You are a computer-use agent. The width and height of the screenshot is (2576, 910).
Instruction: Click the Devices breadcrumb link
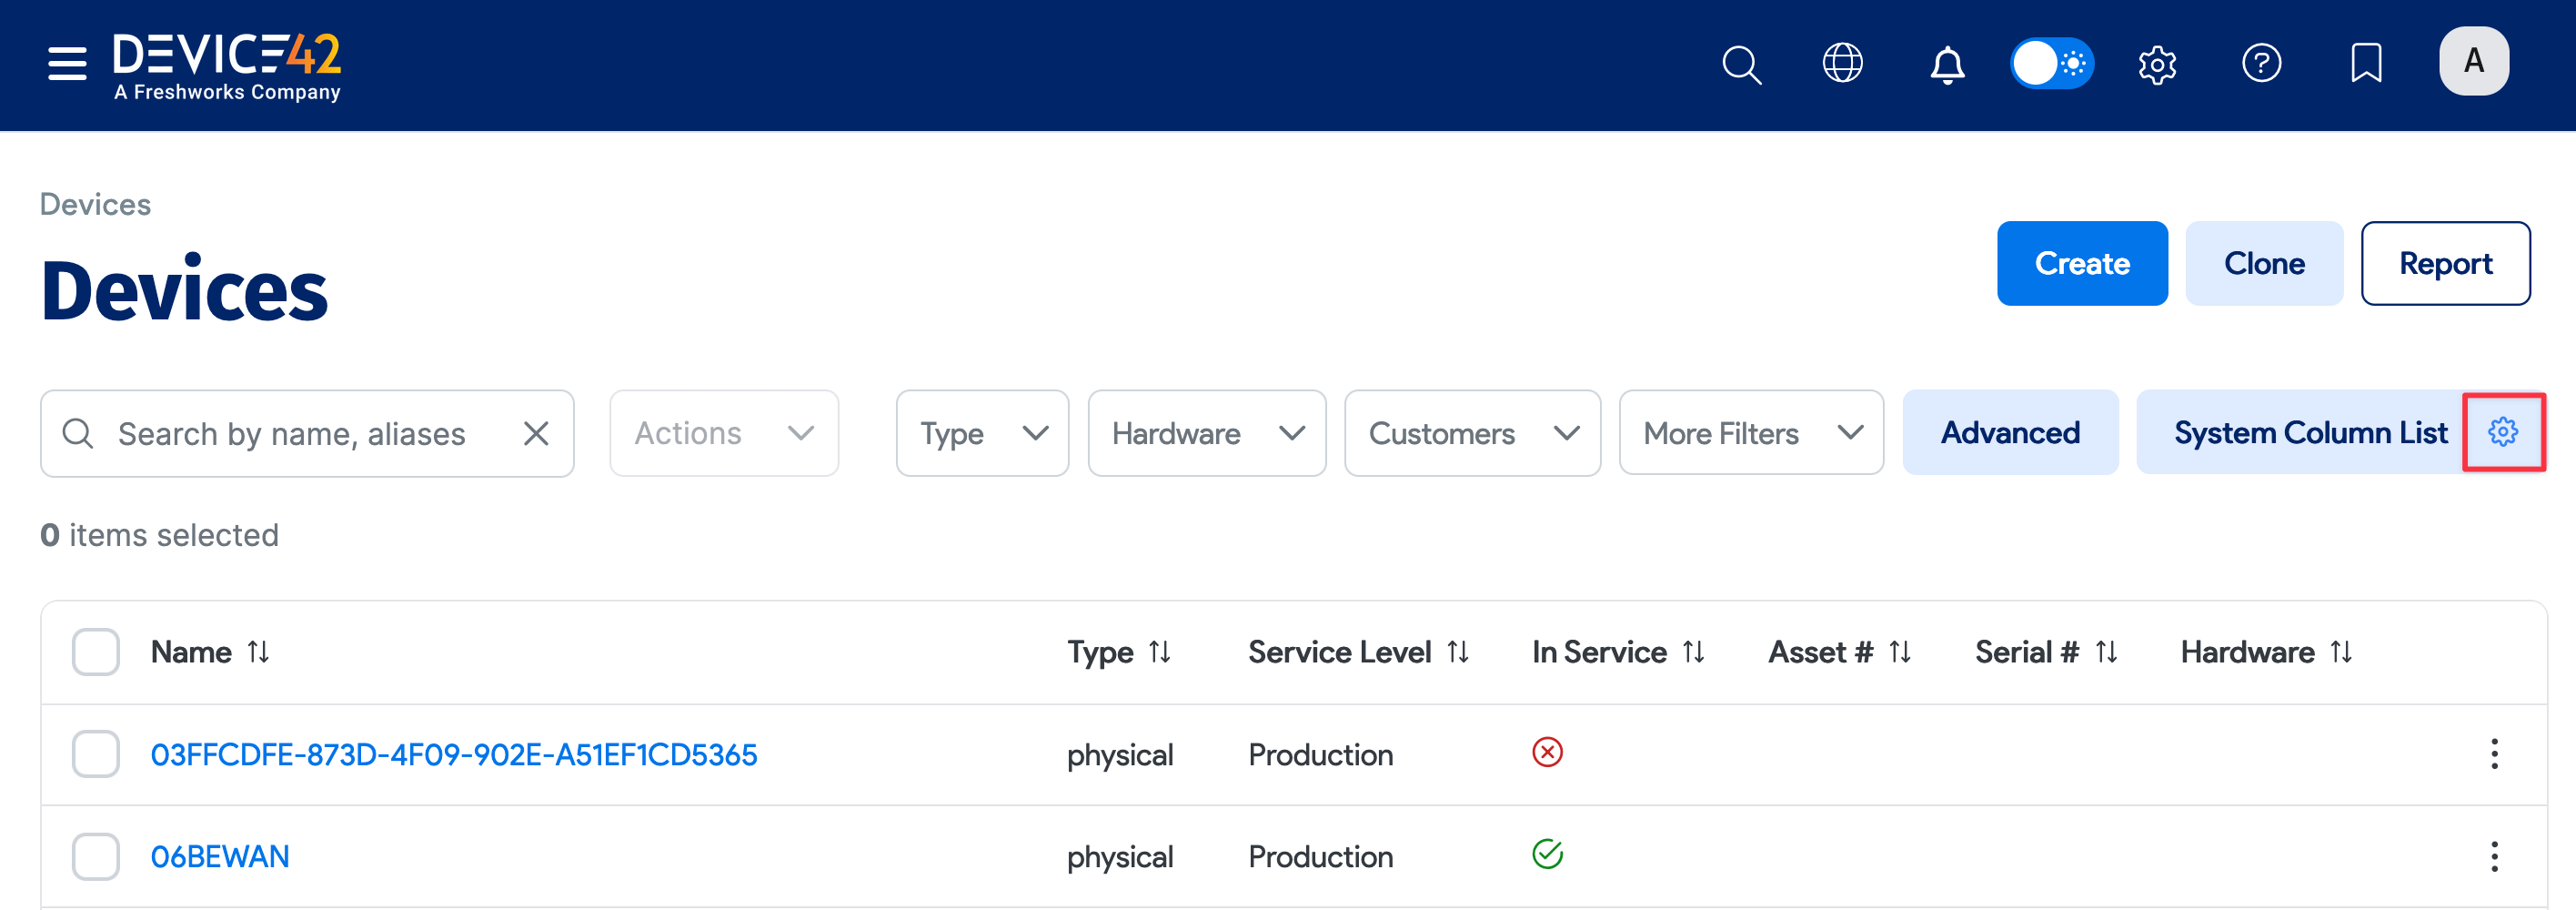tap(95, 204)
